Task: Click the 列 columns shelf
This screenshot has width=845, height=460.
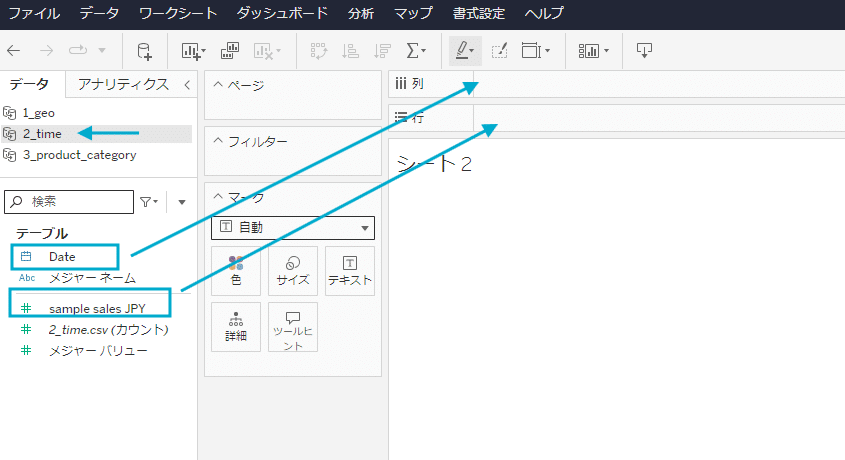Action: coord(659,84)
